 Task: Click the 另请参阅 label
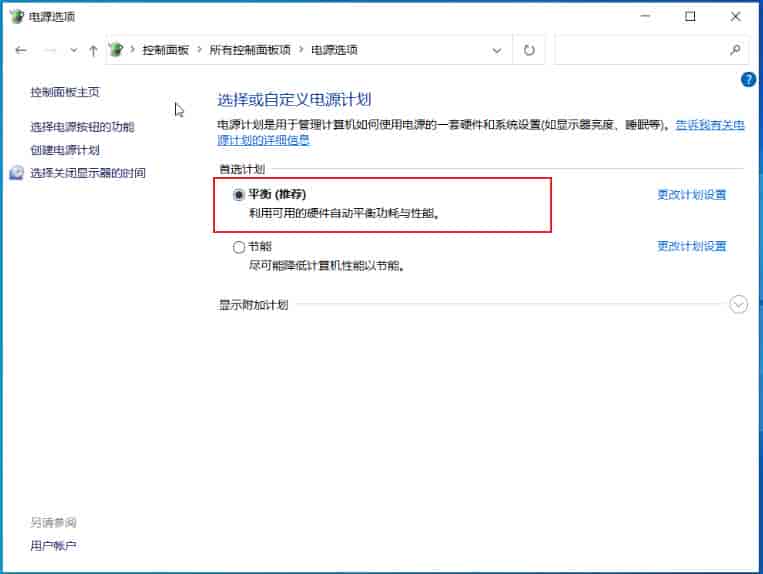pyautogui.click(x=54, y=522)
